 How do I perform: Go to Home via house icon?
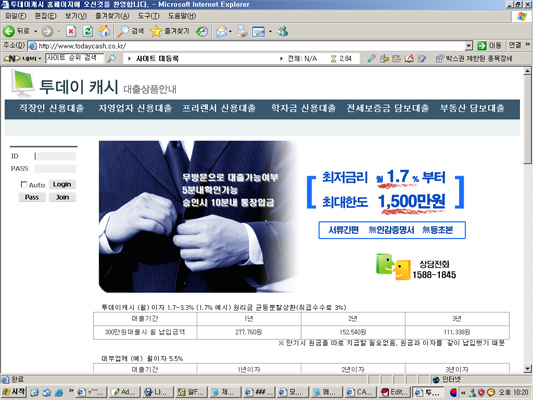coord(104,32)
